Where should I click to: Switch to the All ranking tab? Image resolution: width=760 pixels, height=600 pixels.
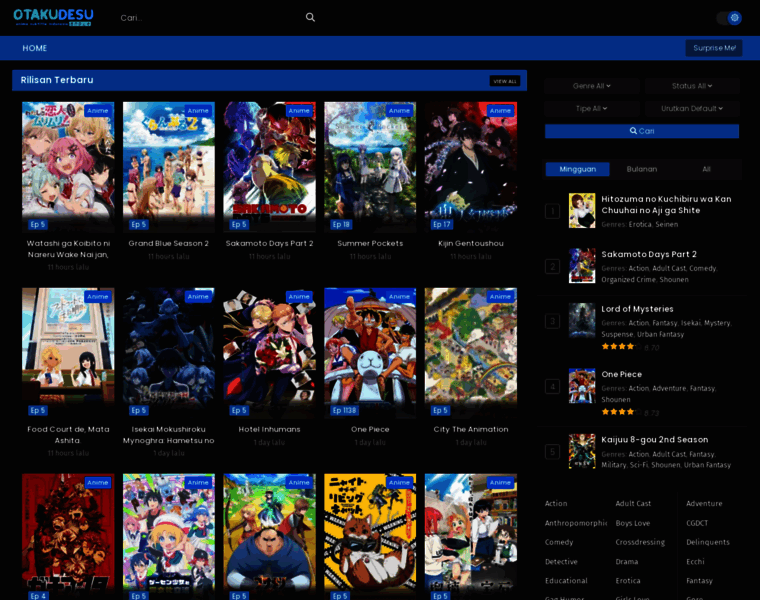coord(706,169)
